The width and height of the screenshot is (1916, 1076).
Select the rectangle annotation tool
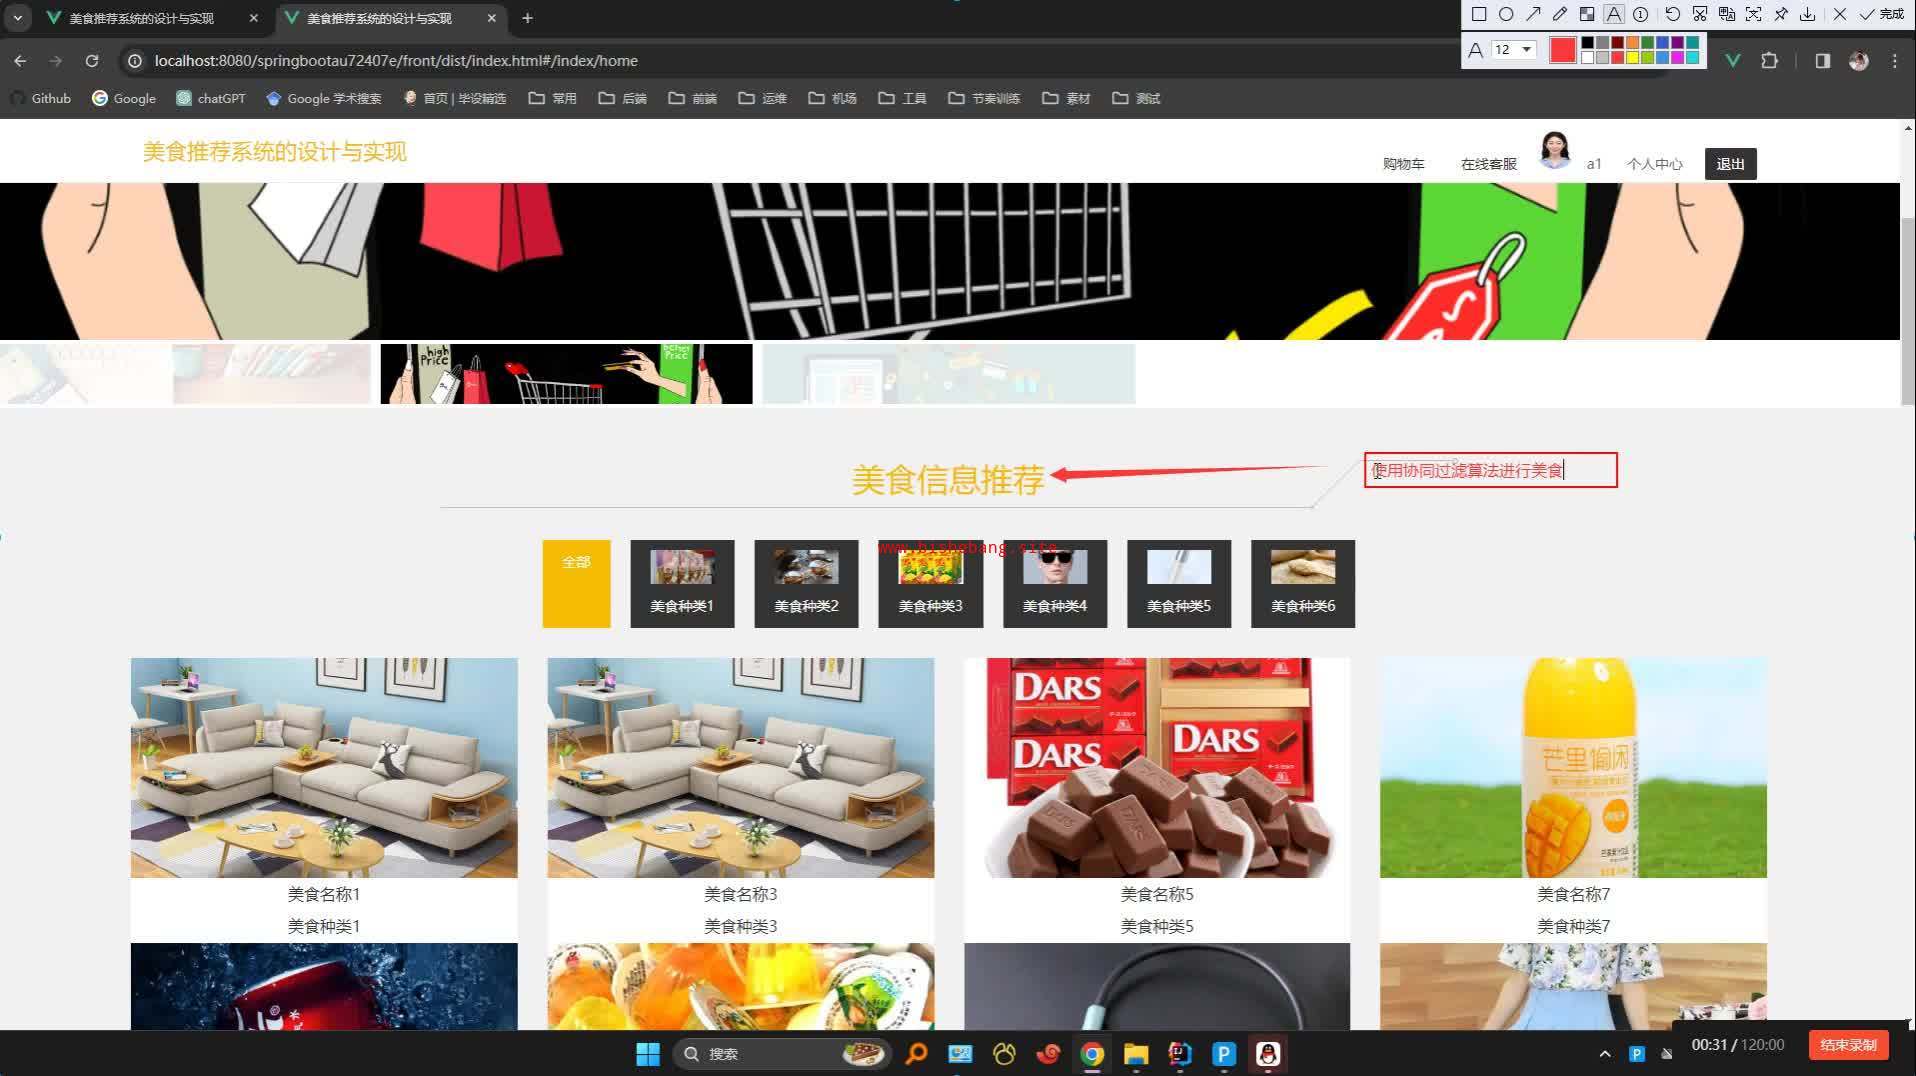tap(1479, 14)
